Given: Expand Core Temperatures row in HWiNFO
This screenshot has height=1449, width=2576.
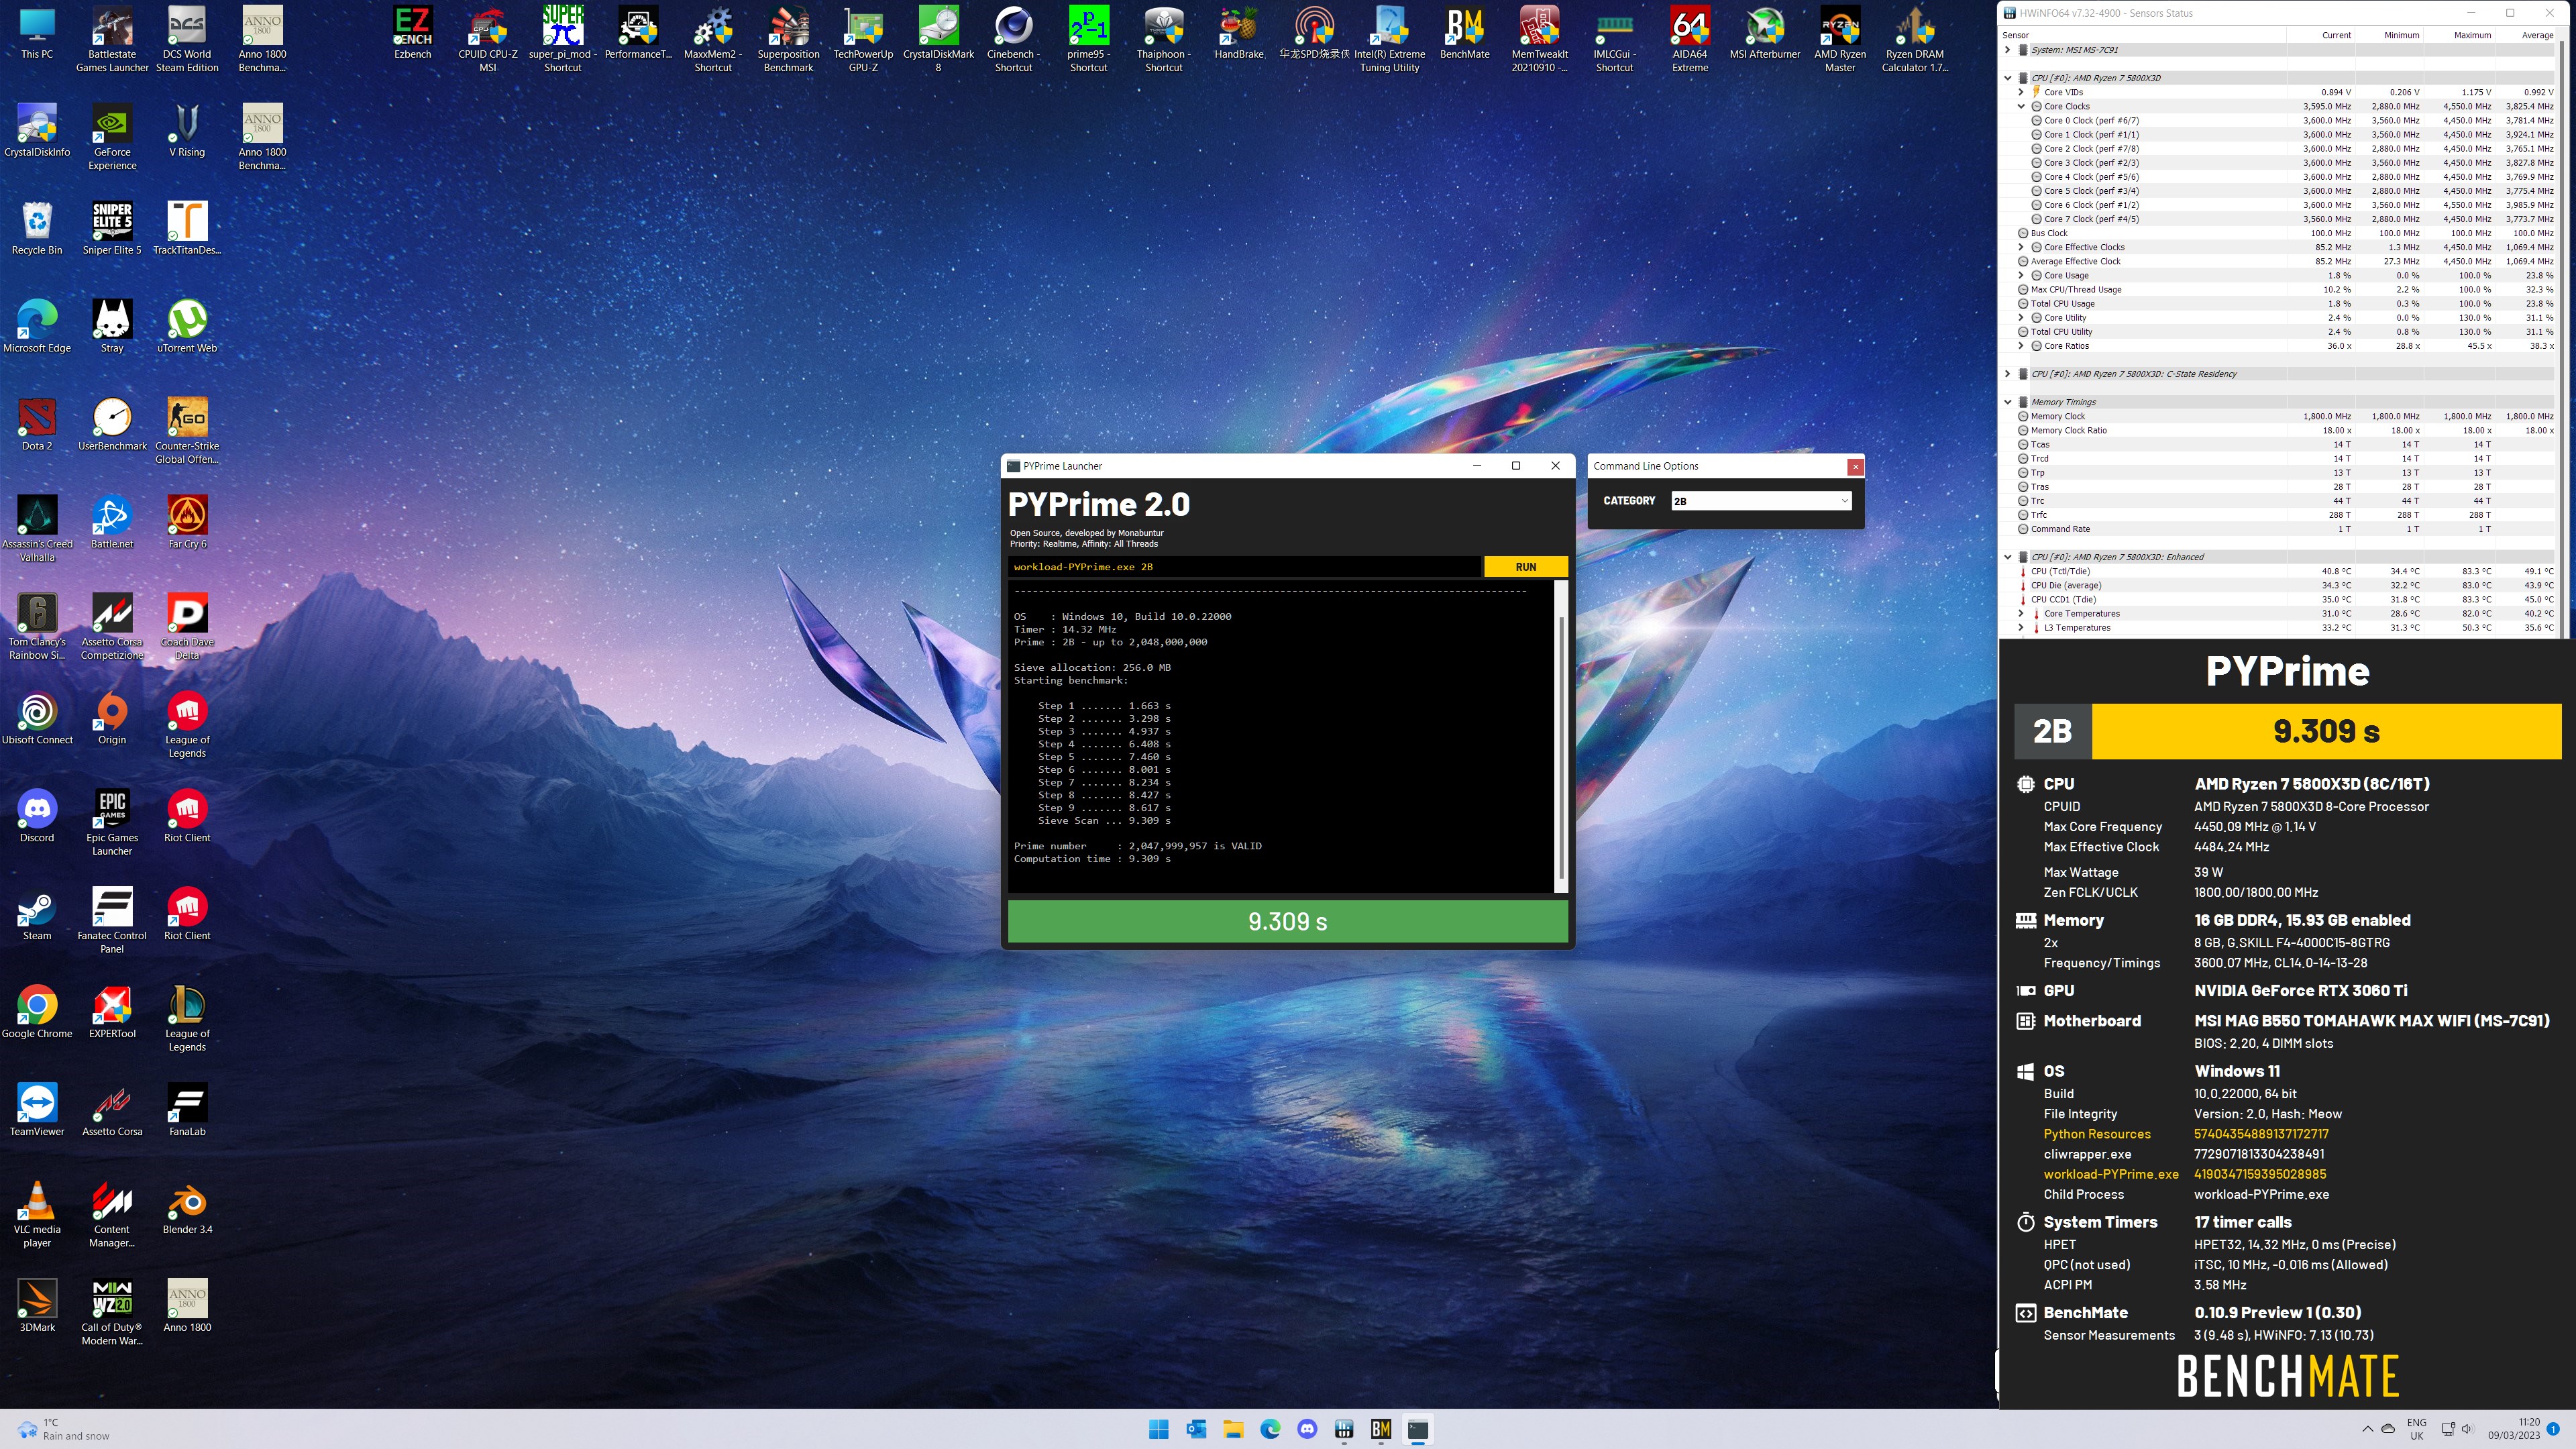Looking at the screenshot, I should (2021, 614).
